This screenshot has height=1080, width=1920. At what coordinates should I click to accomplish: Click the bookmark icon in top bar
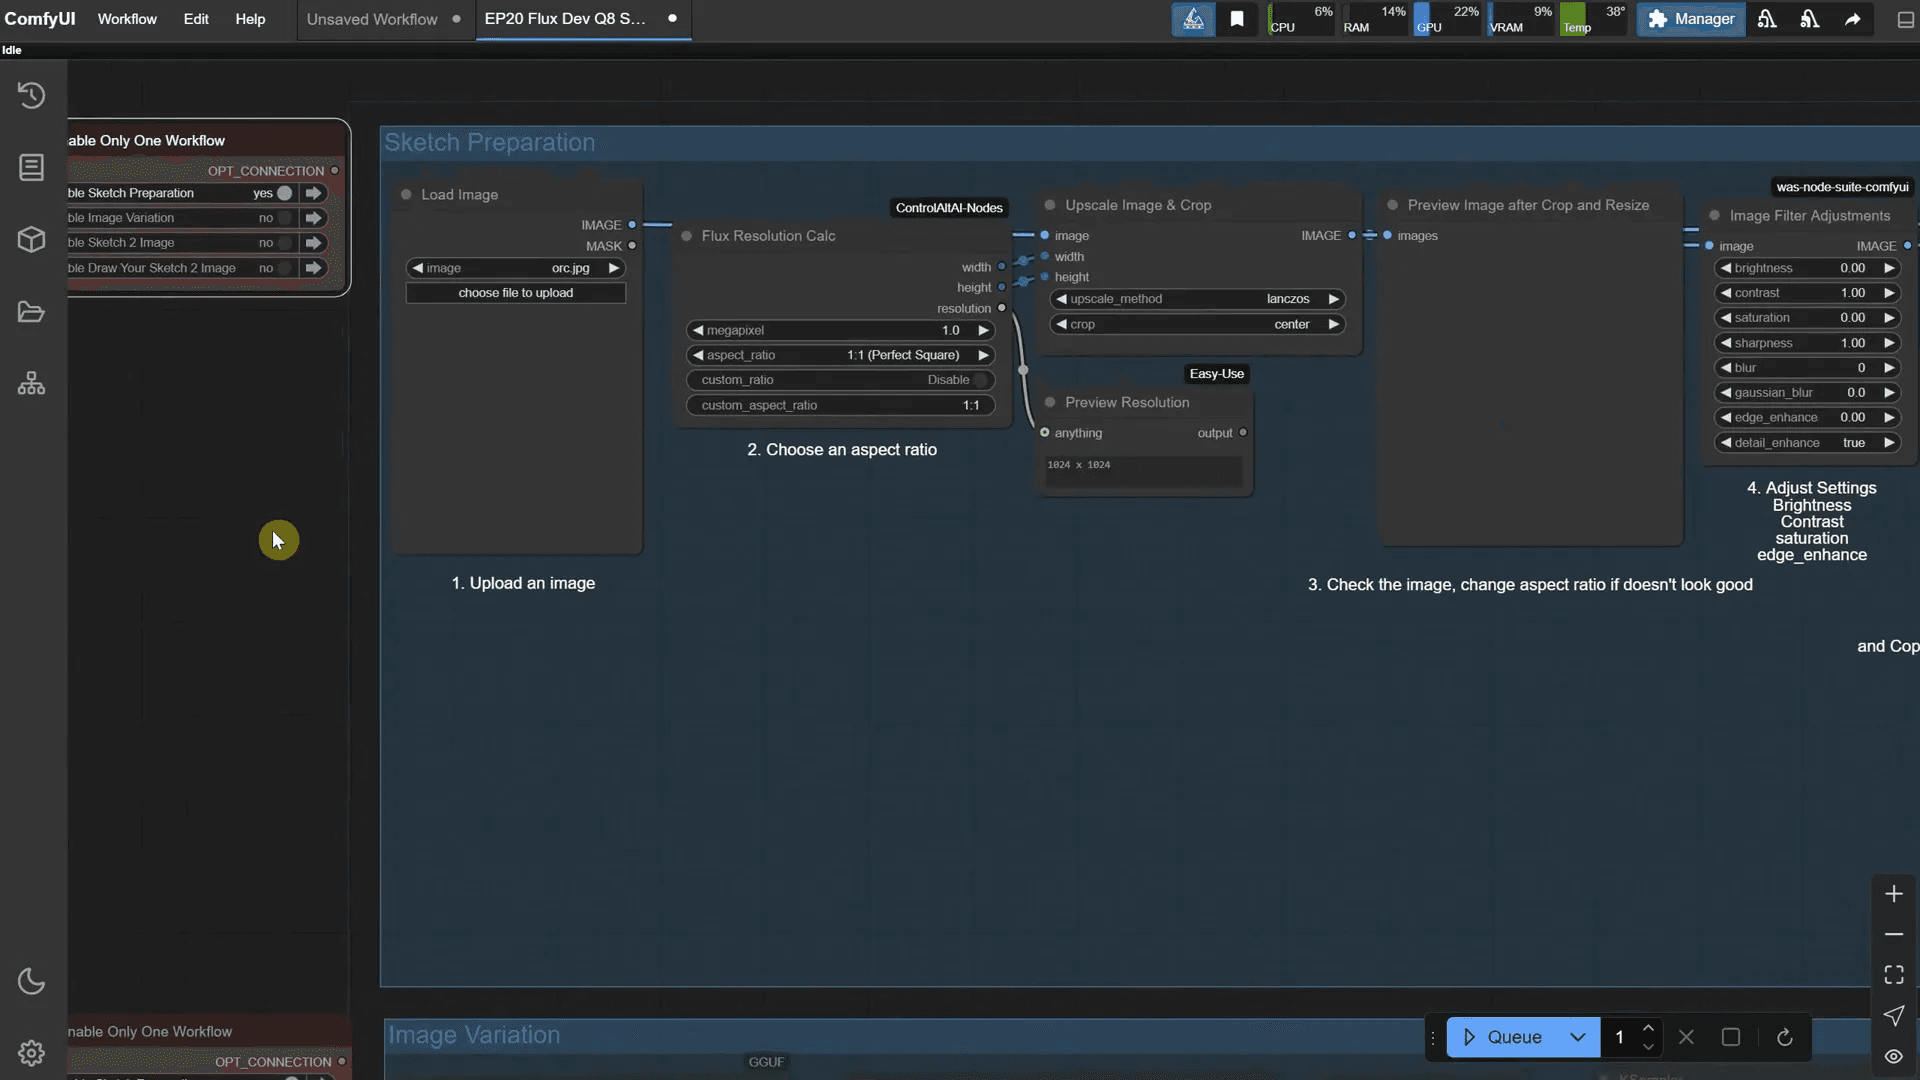coord(1237,19)
